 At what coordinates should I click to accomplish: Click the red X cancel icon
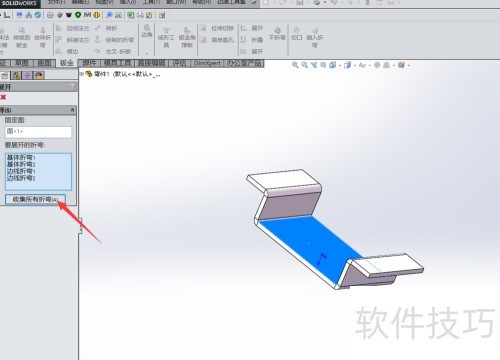tap(3, 97)
